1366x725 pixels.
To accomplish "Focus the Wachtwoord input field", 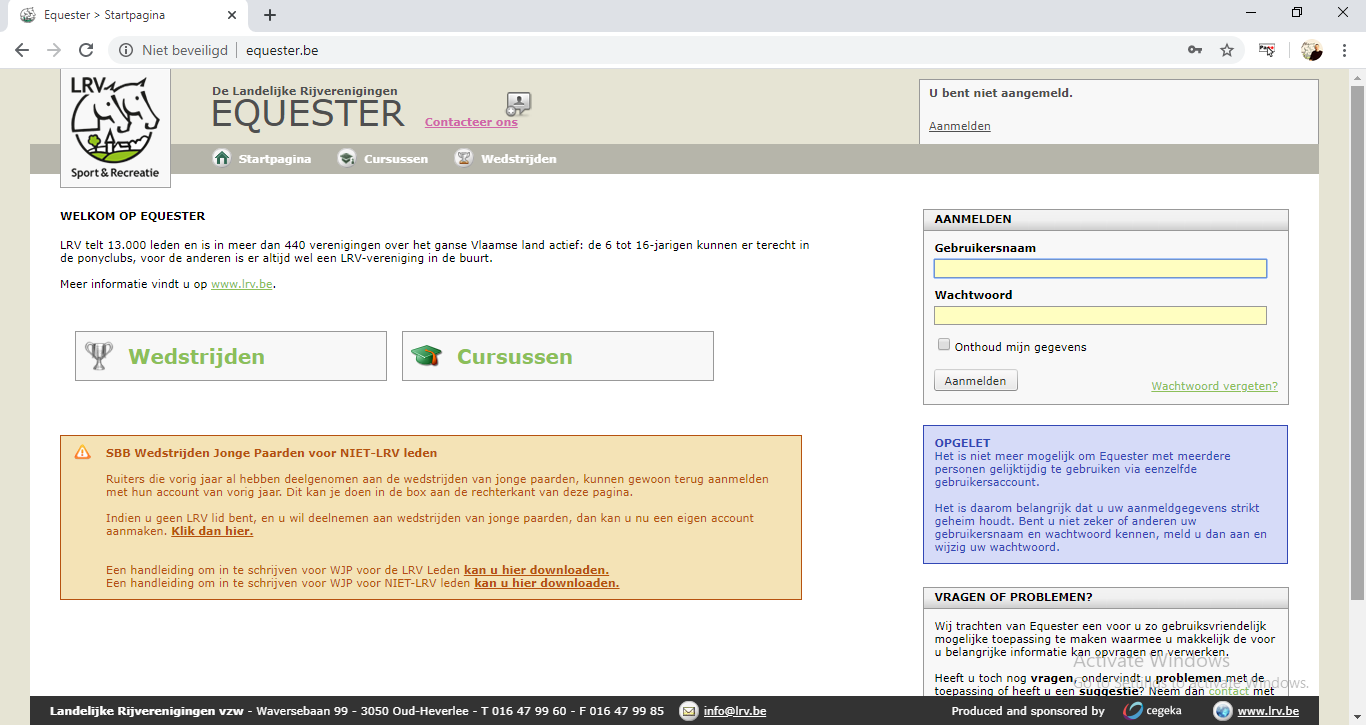I will click(1100, 315).
